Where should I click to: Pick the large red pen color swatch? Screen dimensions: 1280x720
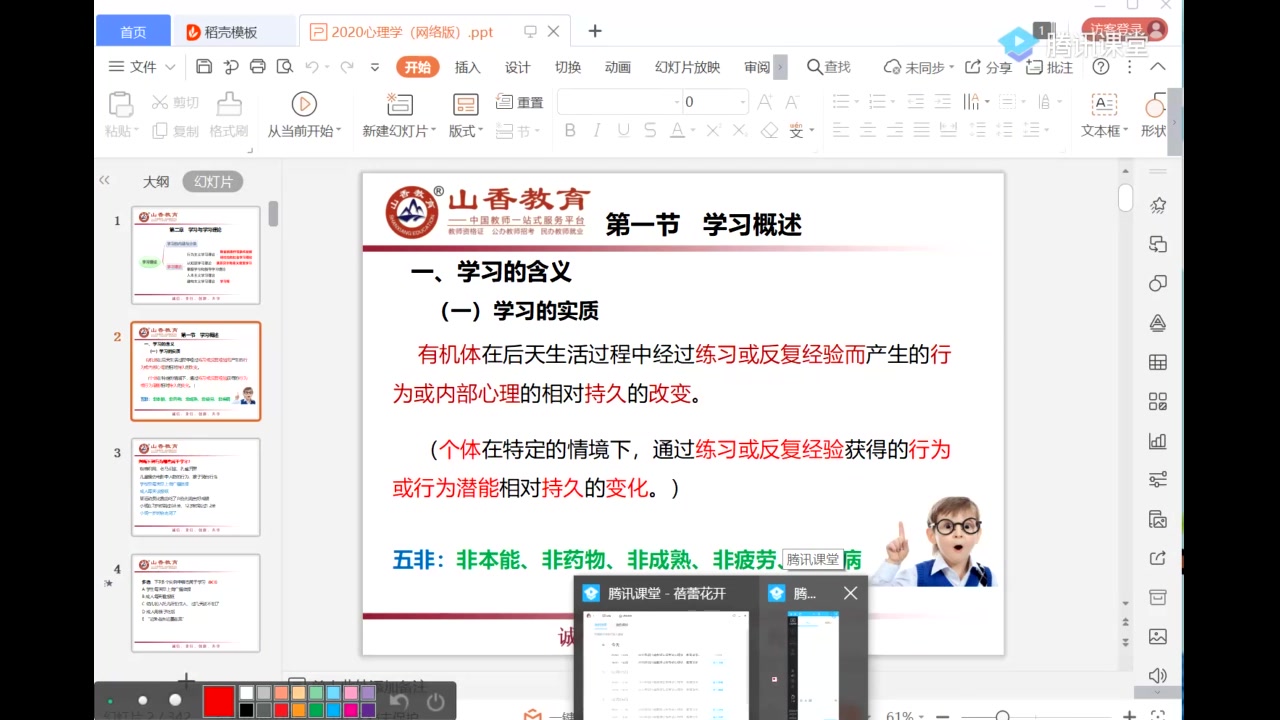coord(218,701)
